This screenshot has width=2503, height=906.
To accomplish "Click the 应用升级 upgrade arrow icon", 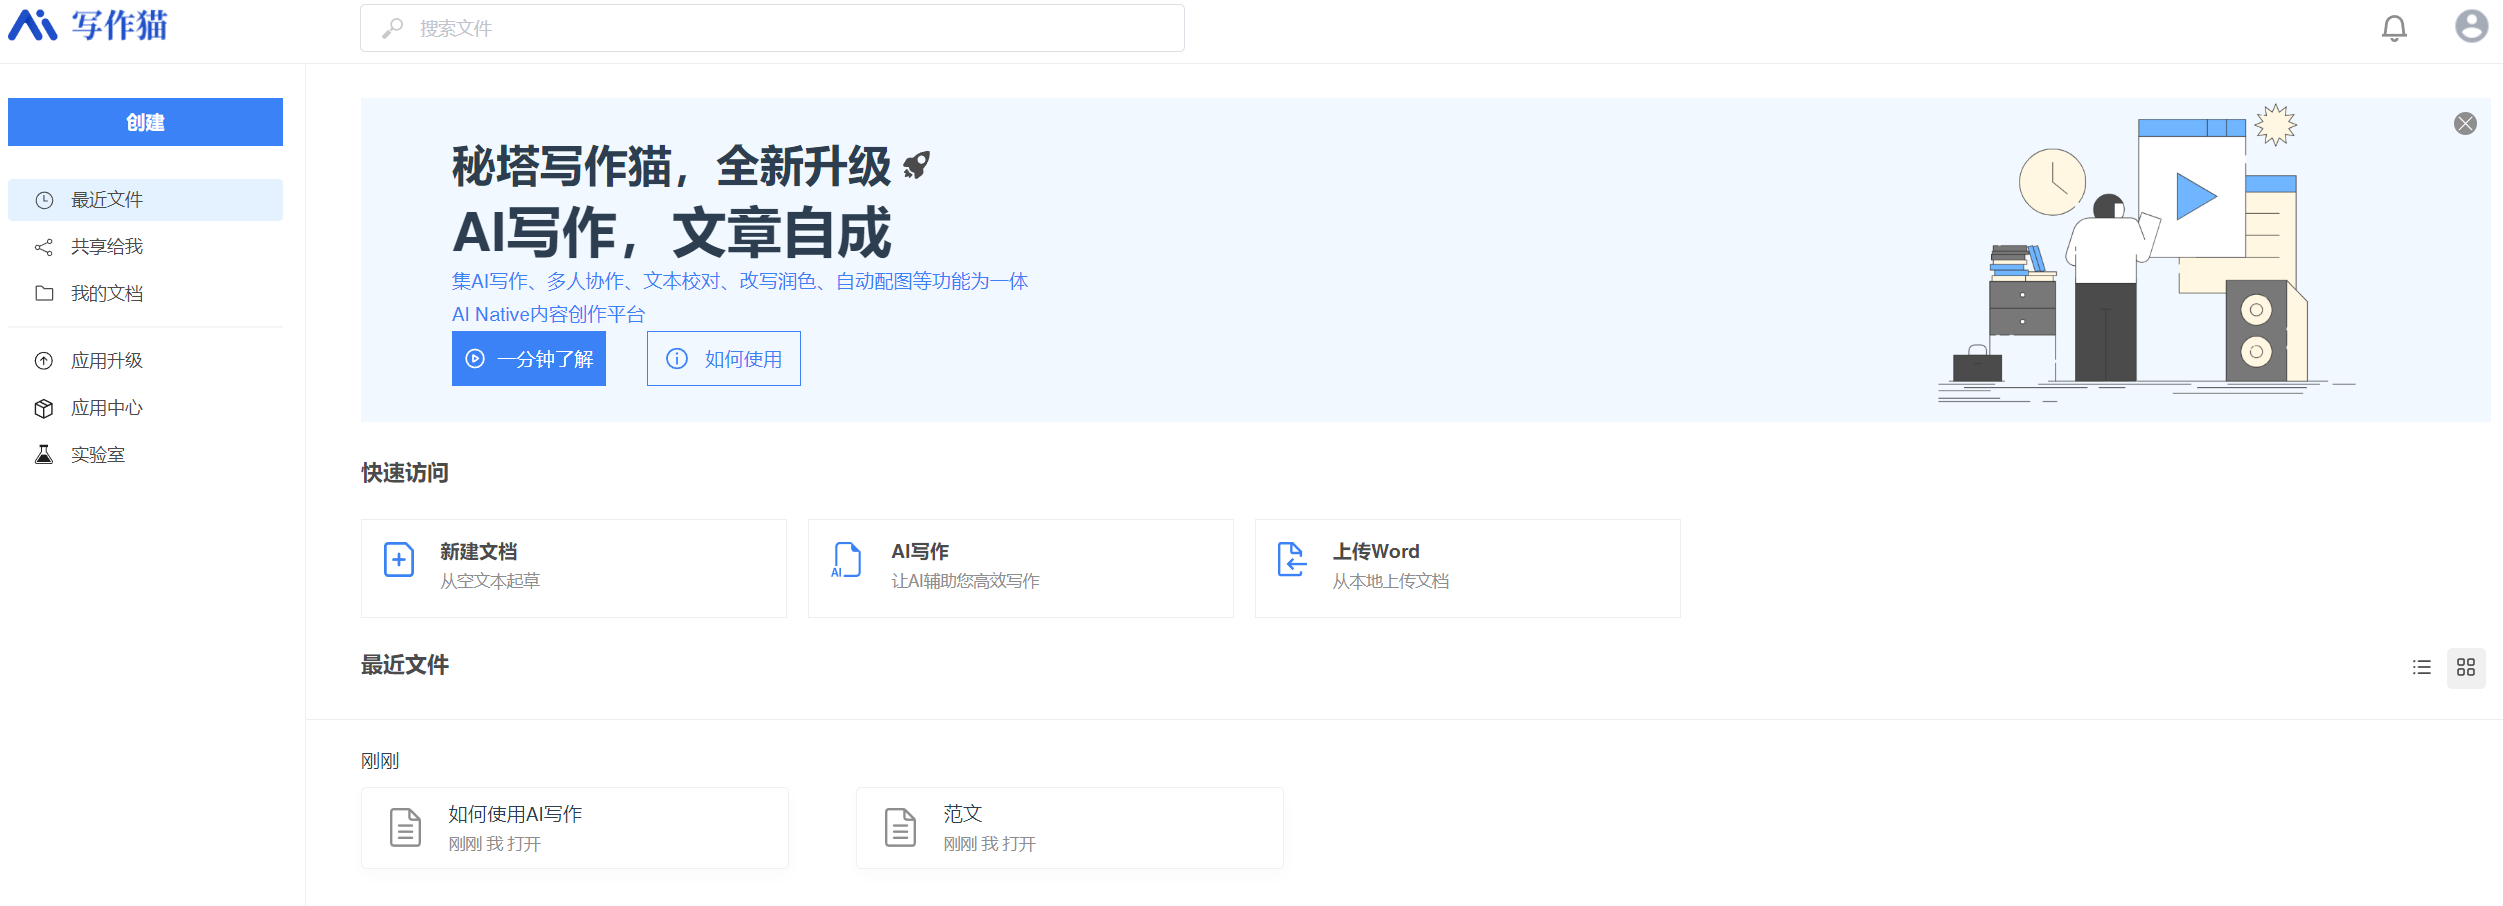I will pos(43,360).
